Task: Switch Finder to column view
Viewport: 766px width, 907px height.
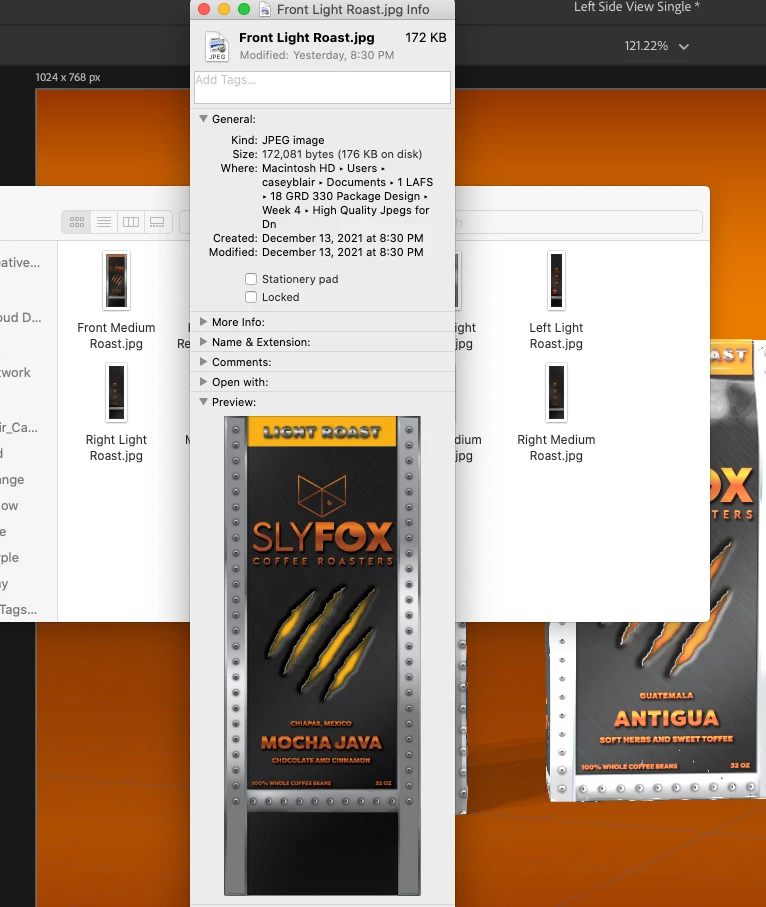Action: [131, 222]
